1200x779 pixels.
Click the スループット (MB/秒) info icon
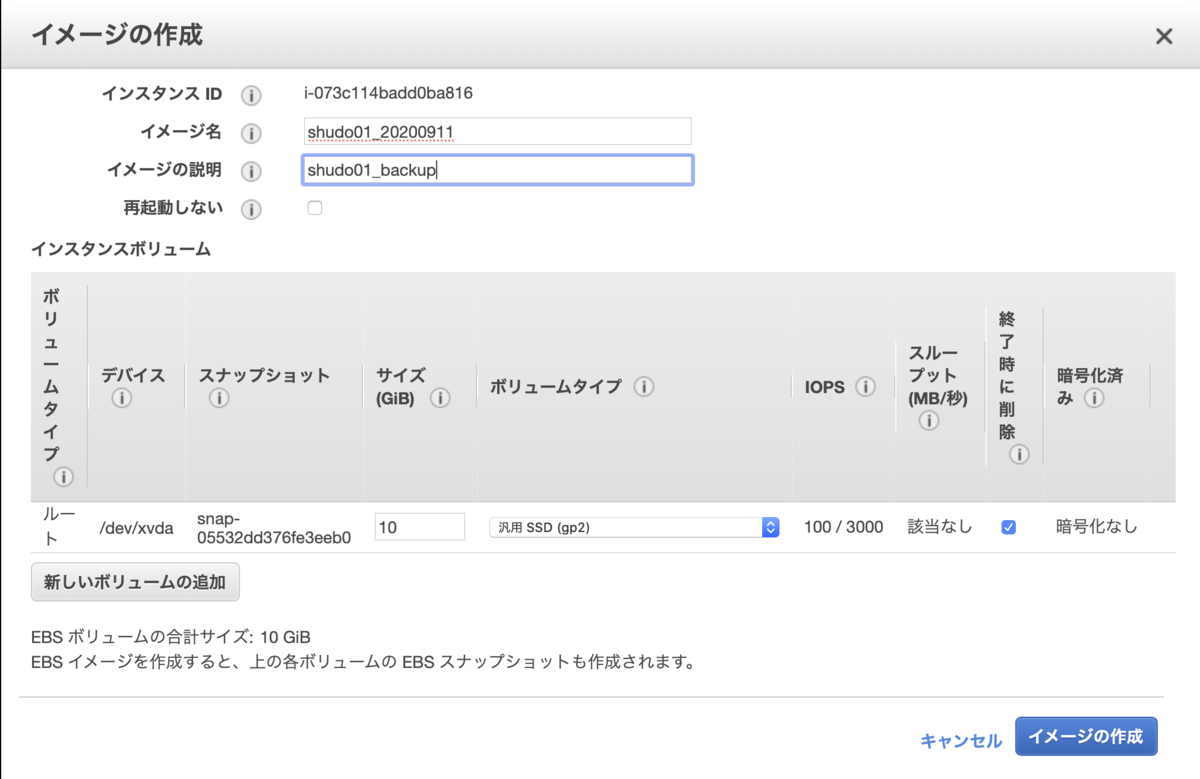[928, 421]
